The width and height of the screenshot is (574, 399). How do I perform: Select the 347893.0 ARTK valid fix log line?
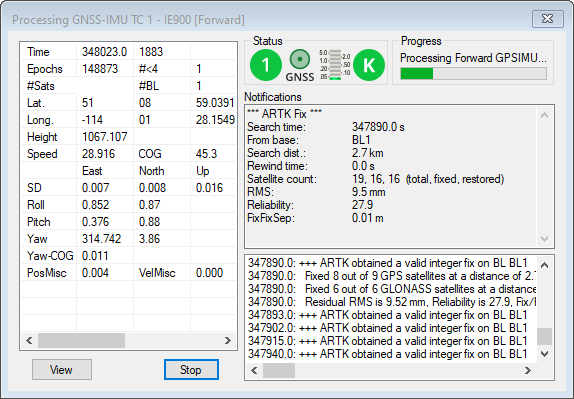click(x=387, y=315)
